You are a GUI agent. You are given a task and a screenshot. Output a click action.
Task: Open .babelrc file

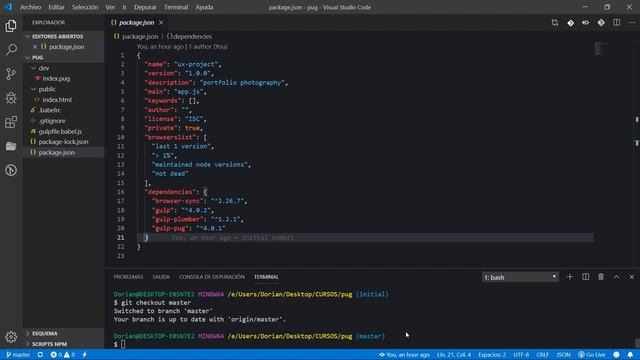(x=49, y=110)
